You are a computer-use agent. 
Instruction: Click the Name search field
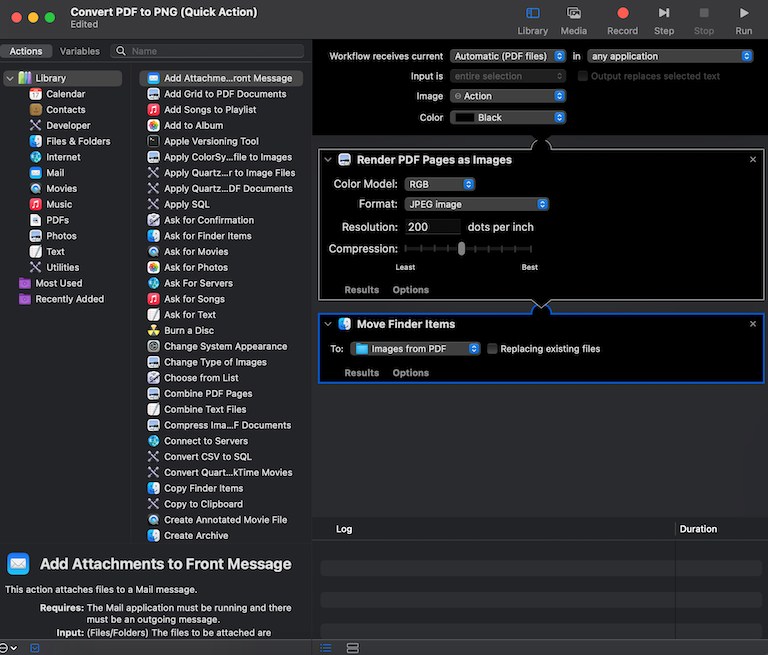[208, 51]
